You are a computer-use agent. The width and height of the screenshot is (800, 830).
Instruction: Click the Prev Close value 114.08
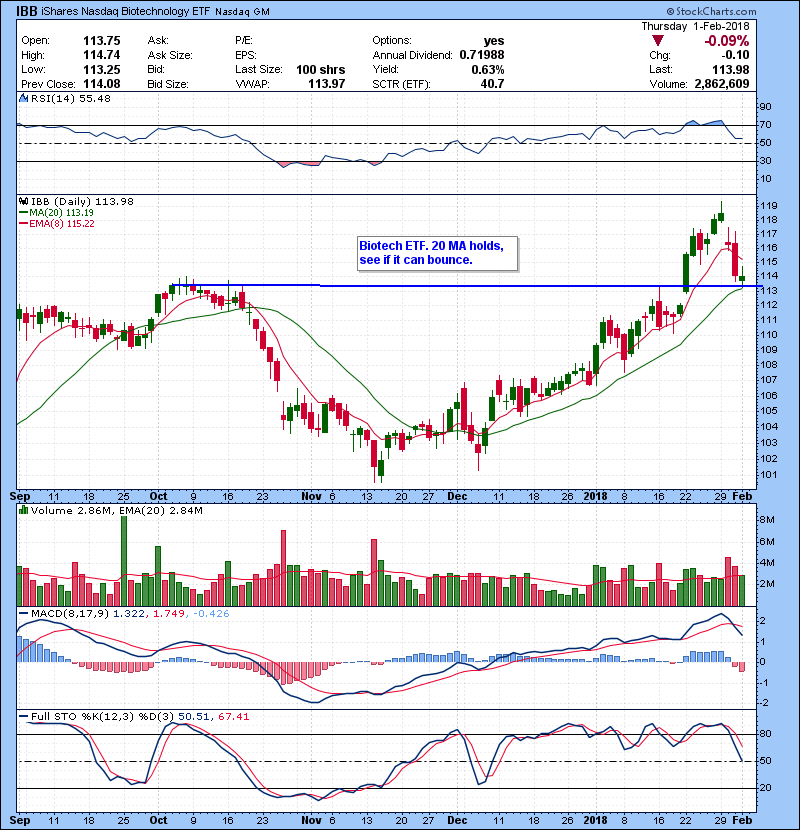pos(102,84)
